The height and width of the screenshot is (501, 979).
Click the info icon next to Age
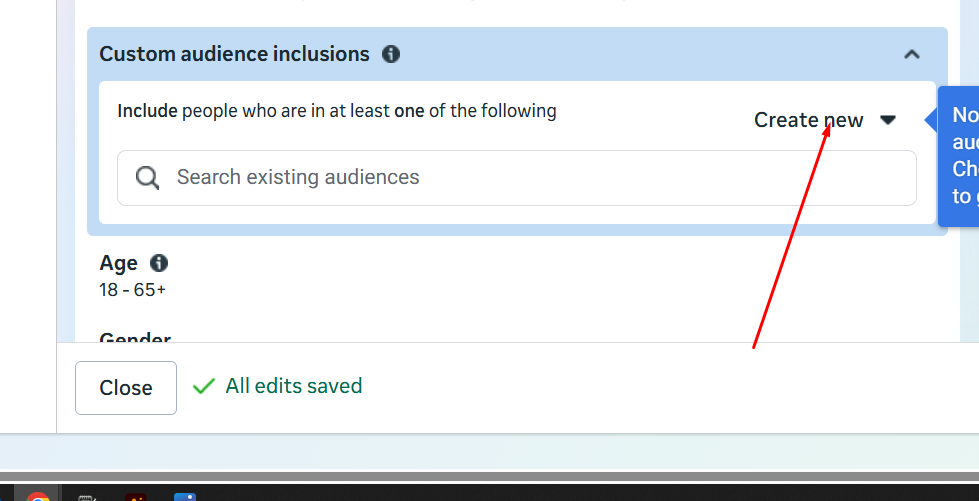(x=158, y=263)
